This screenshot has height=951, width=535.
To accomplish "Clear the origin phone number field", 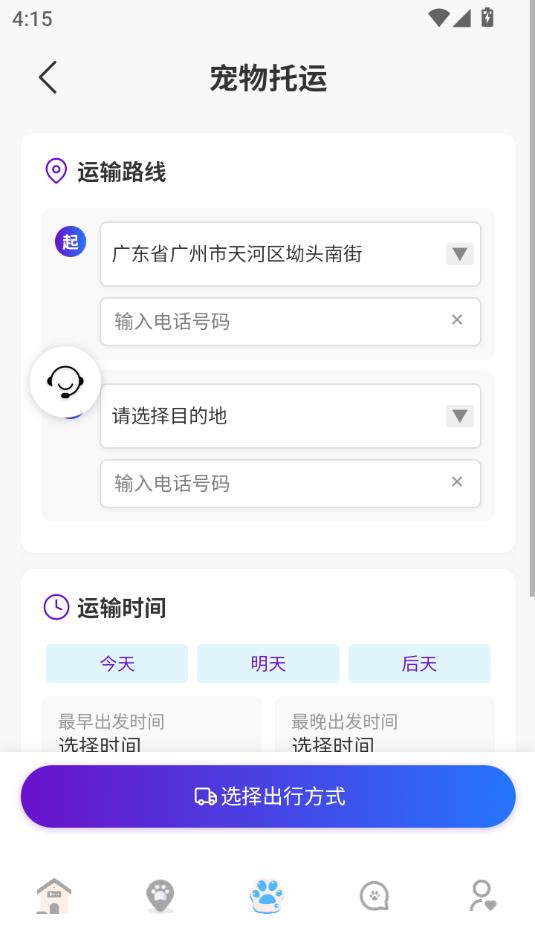I will [x=457, y=320].
